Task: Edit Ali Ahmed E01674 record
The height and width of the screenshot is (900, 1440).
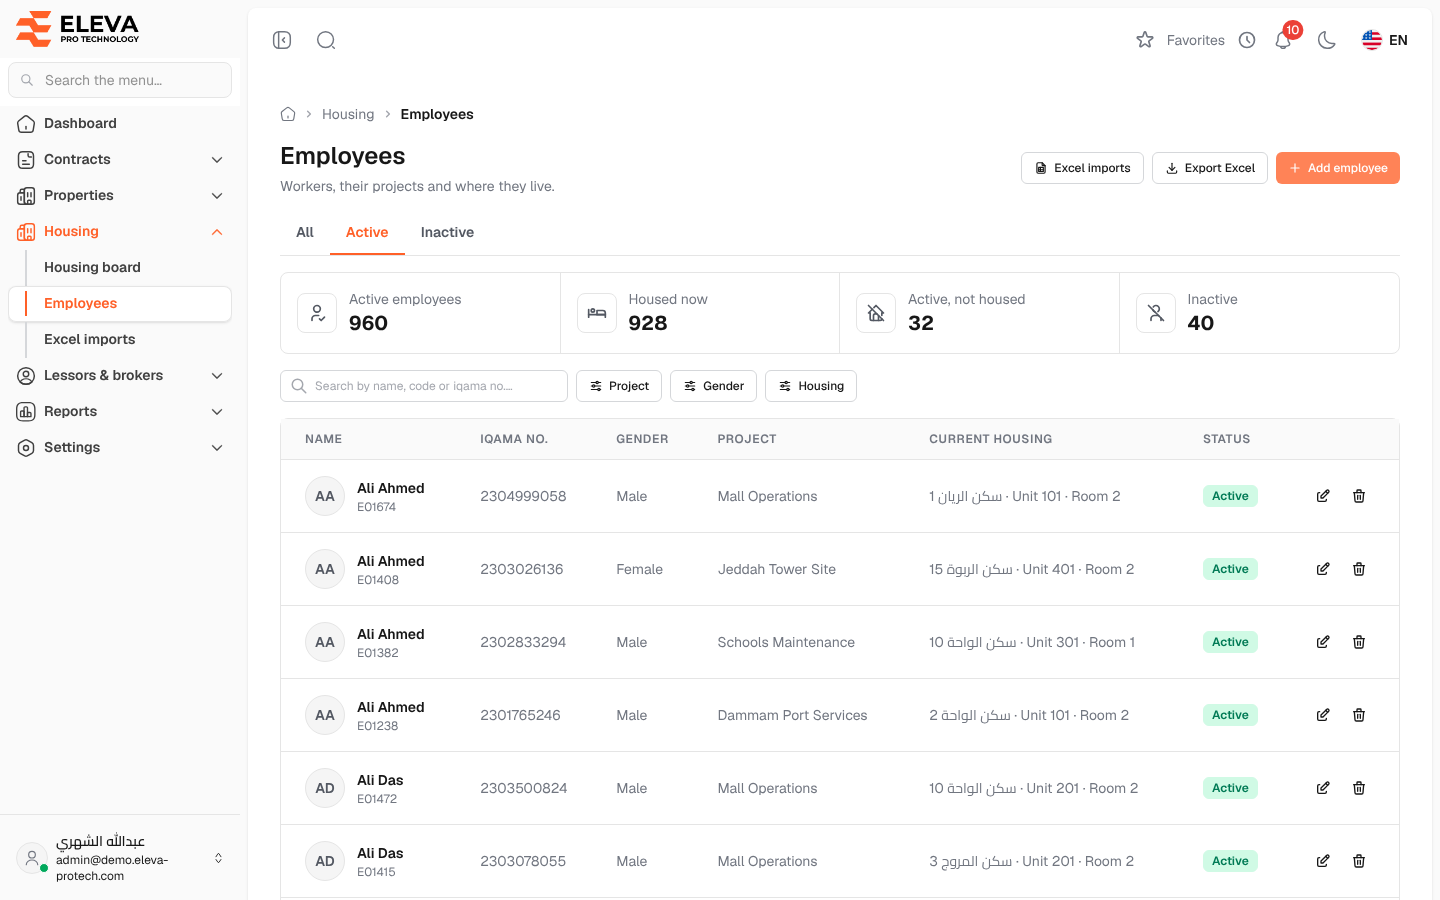Action: point(1323,496)
